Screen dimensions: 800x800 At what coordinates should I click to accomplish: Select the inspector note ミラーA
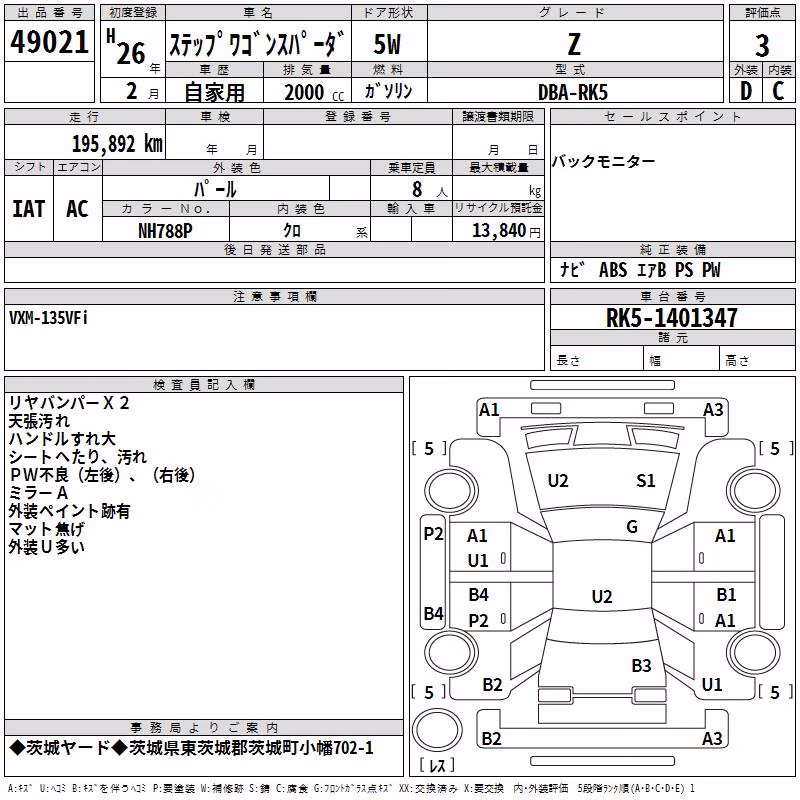pos(38,493)
